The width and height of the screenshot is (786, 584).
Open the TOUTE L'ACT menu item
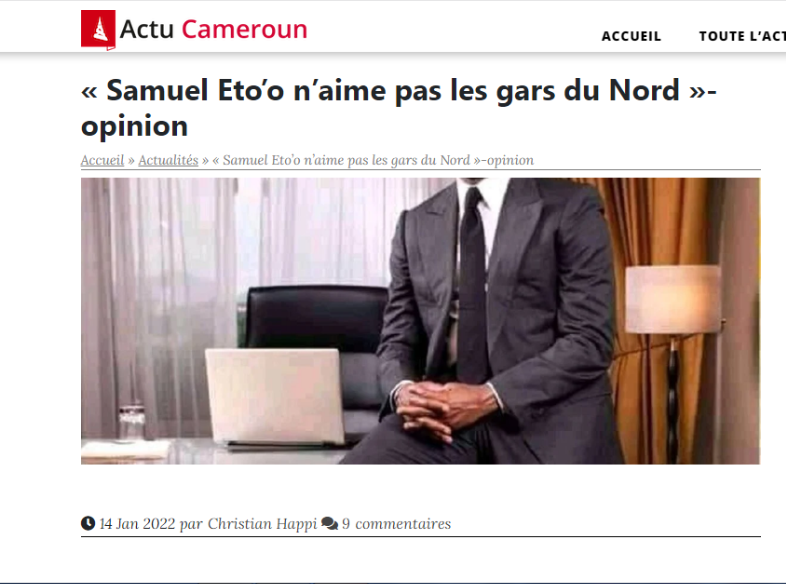tap(742, 36)
